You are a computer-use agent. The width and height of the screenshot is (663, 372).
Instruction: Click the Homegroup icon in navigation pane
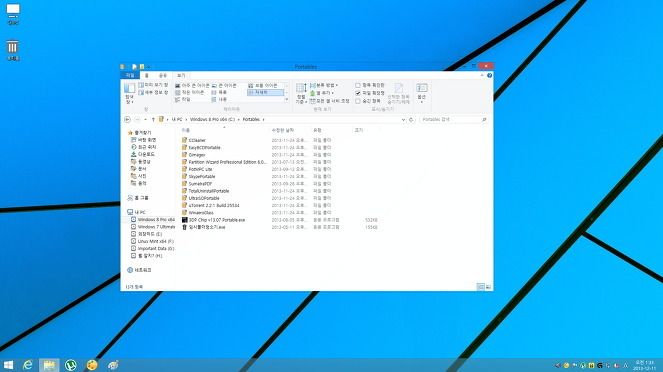coord(130,198)
